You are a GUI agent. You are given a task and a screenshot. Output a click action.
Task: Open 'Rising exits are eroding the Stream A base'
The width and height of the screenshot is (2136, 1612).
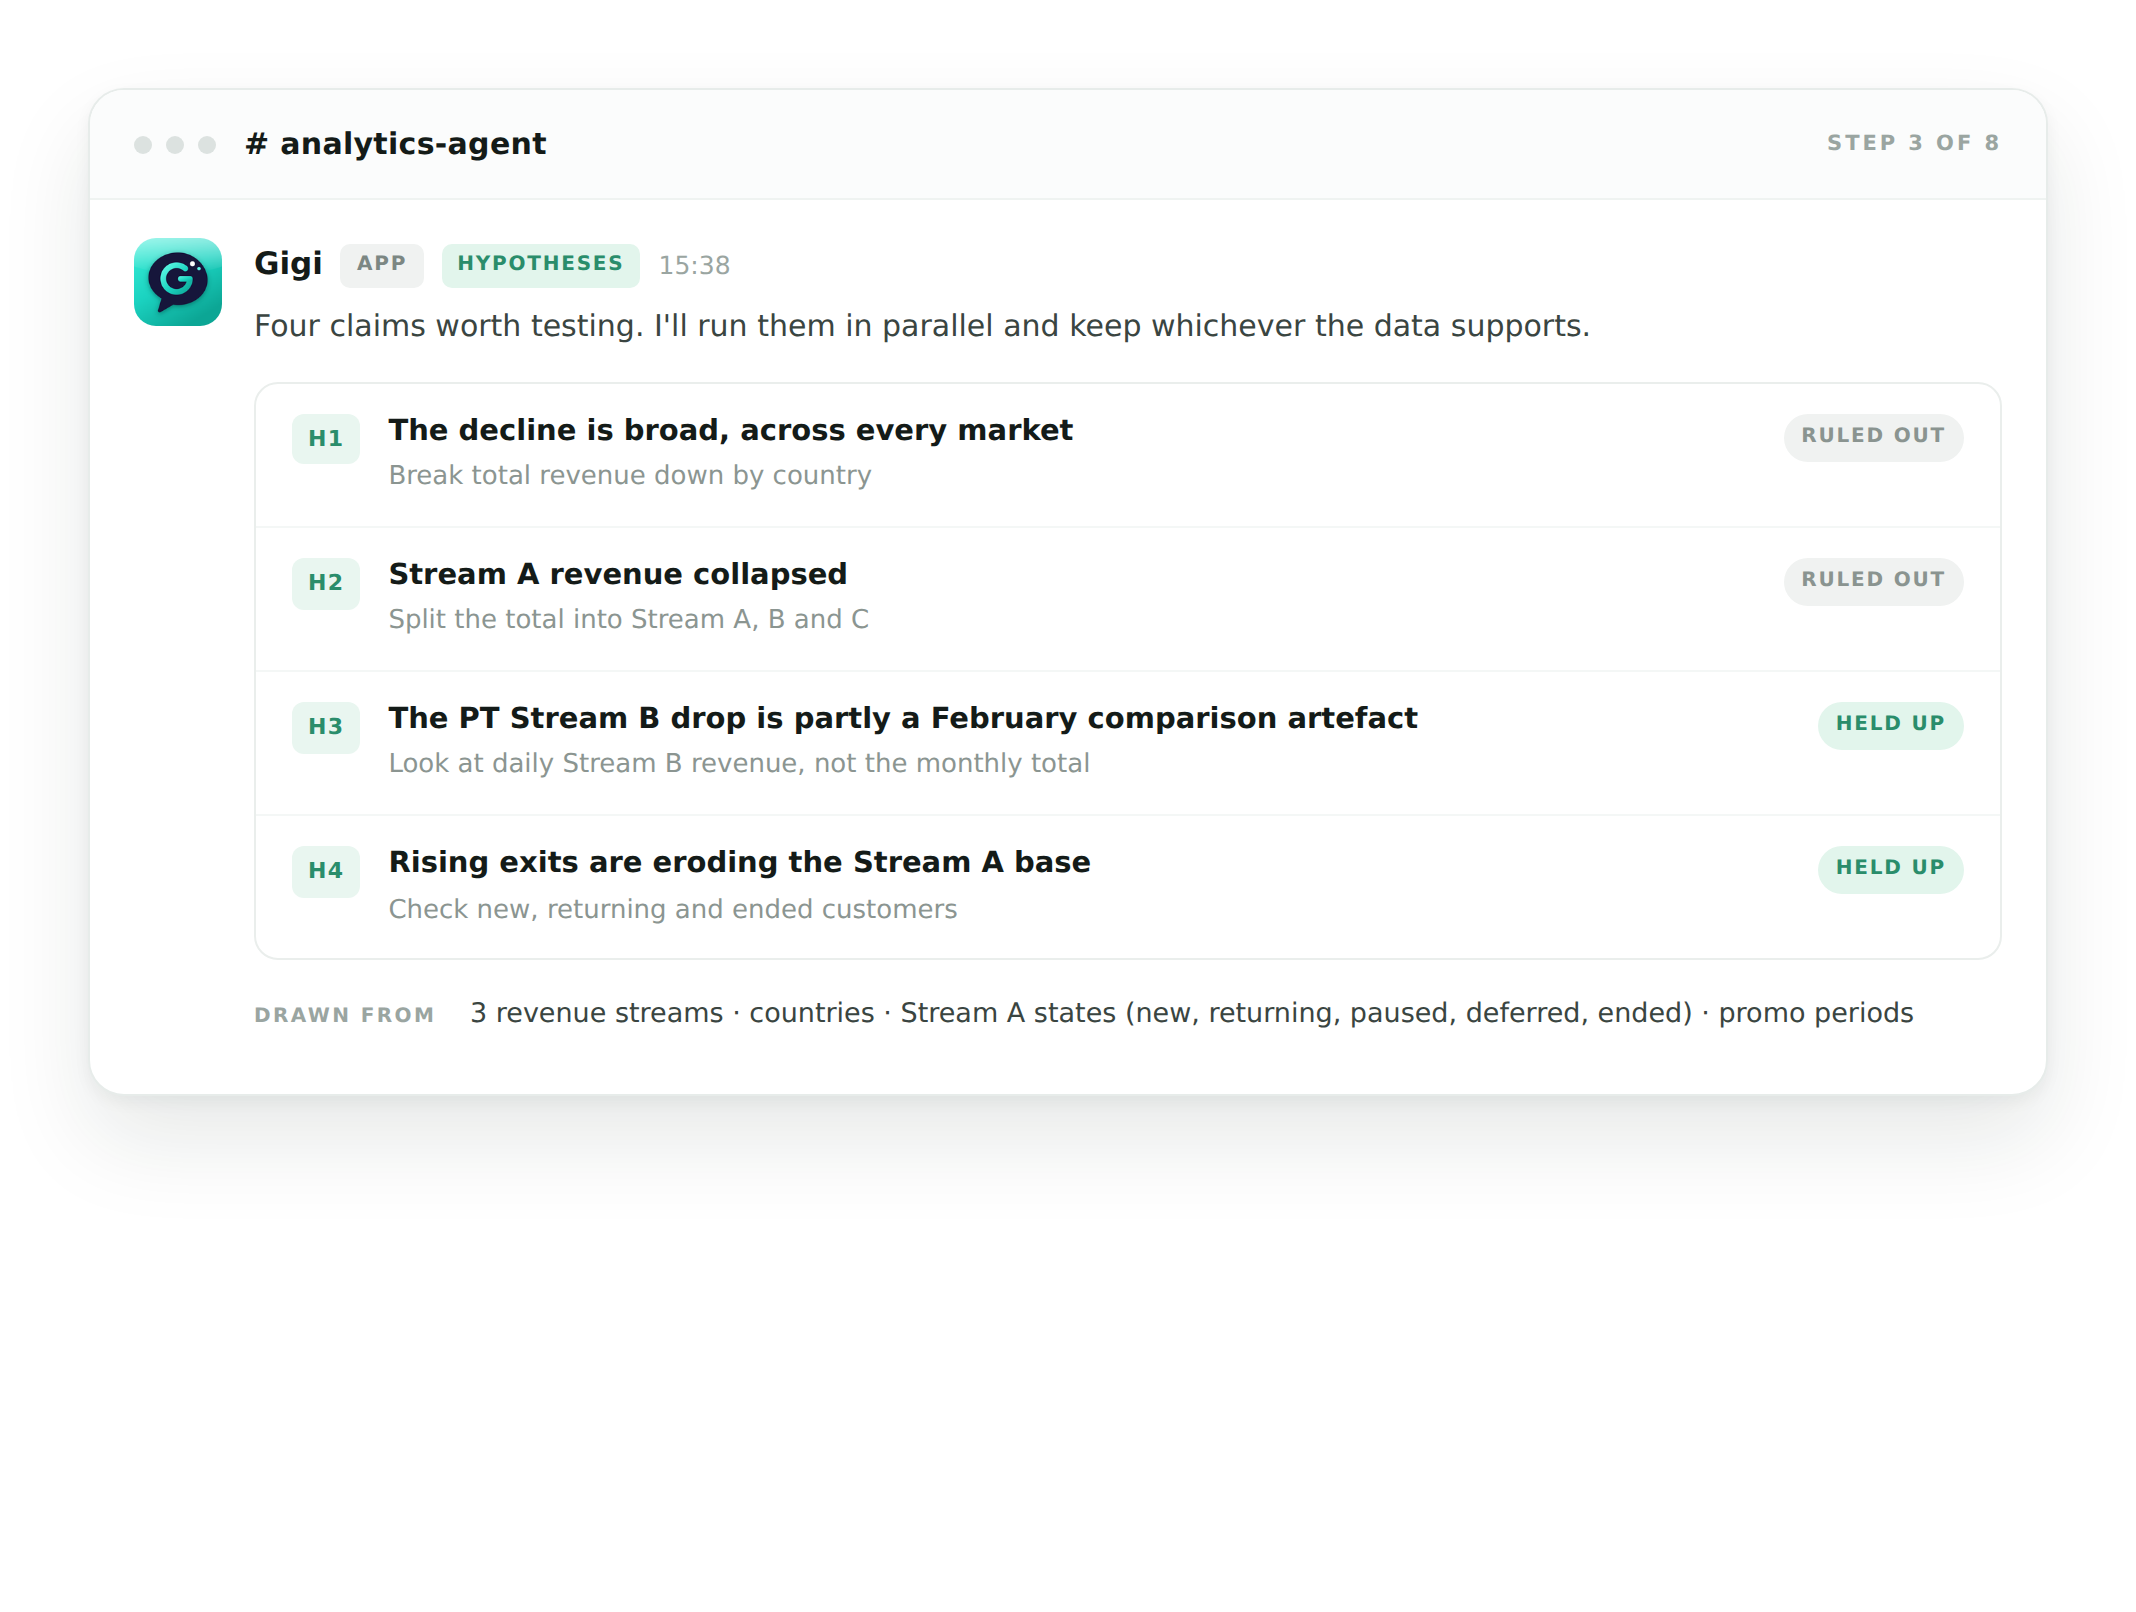(739, 862)
